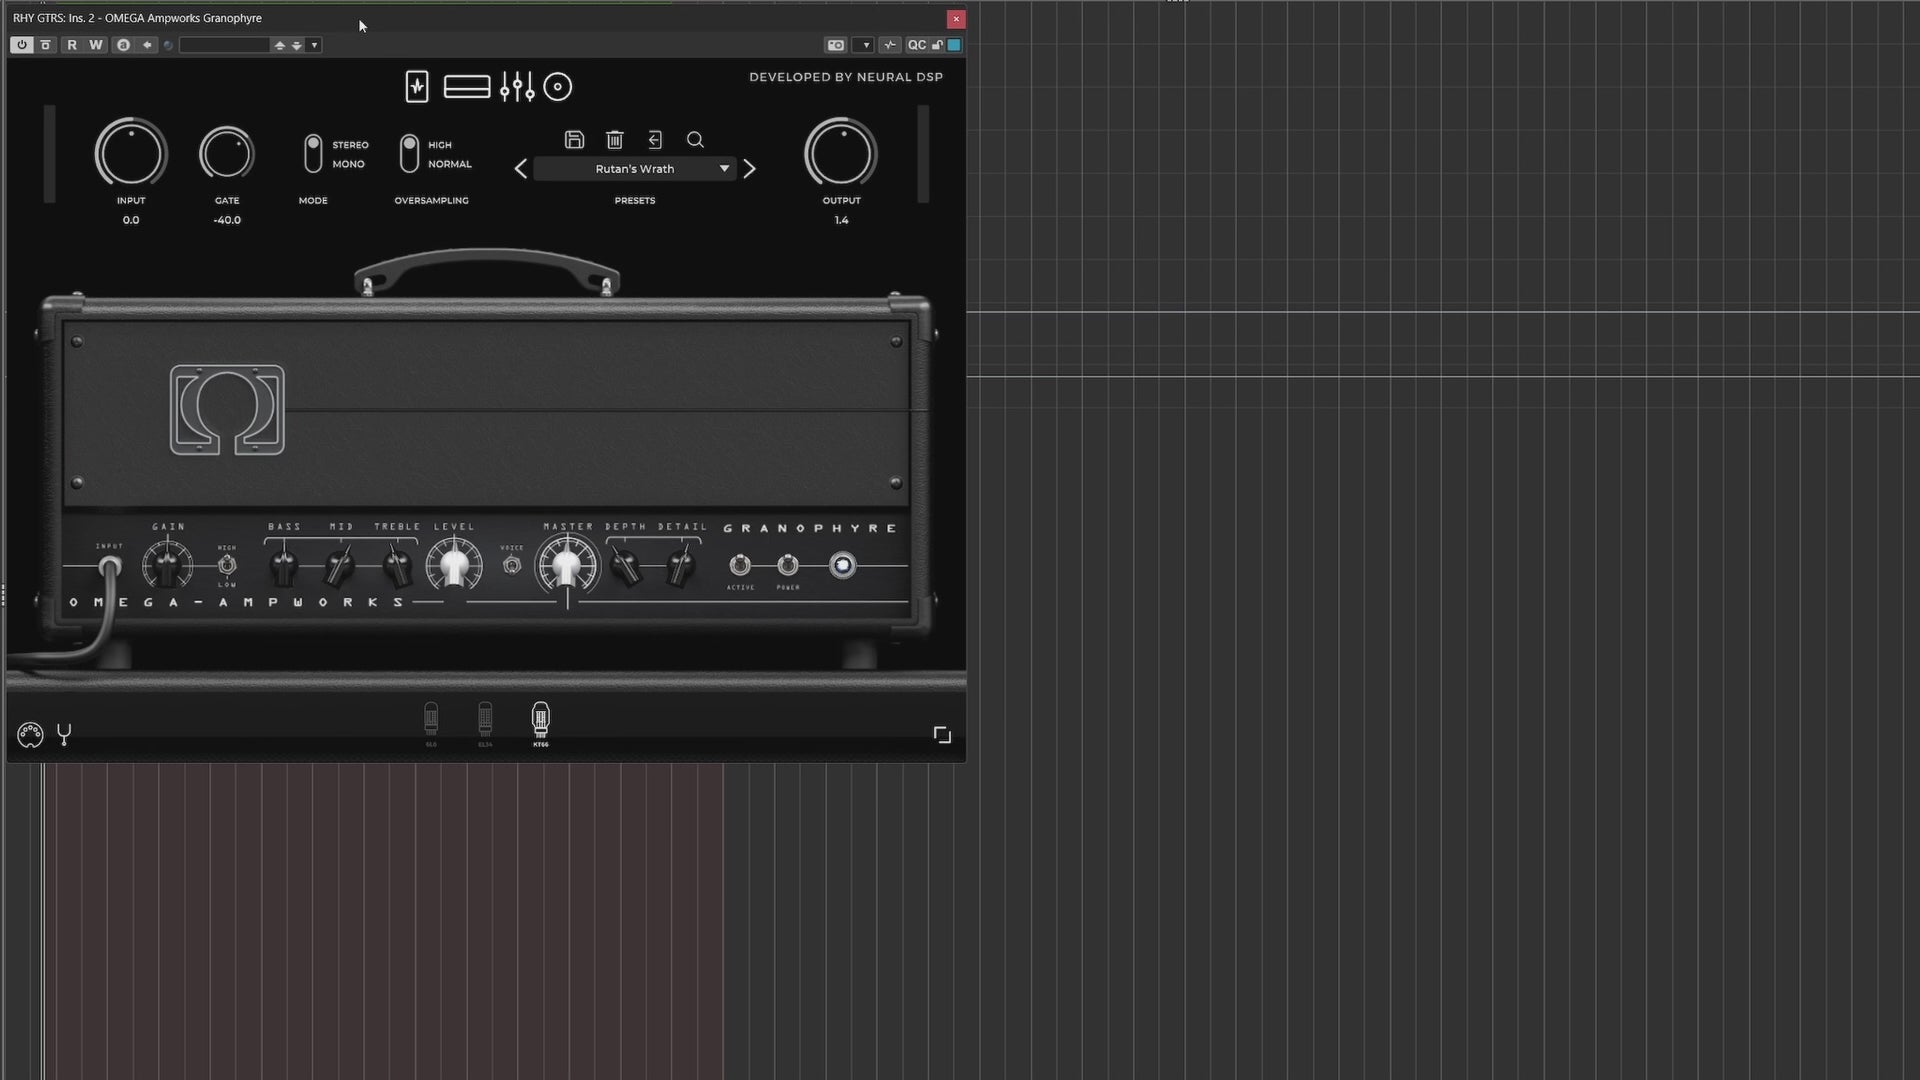Click the resize window icon bottom right
The width and height of the screenshot is (1920, 1080).
942,735
